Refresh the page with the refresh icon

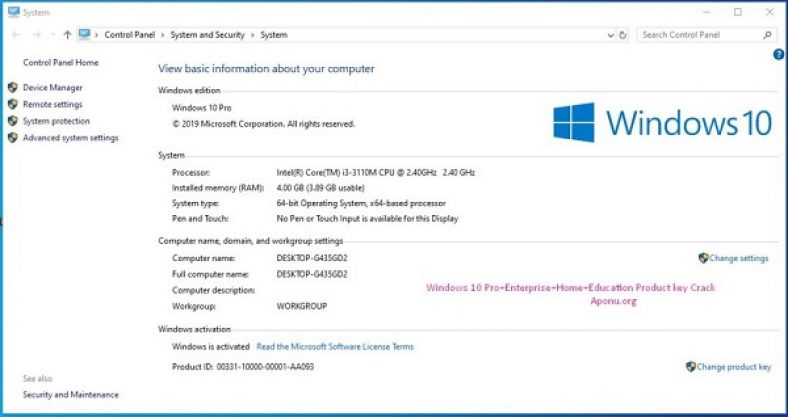(x=623, y=35)
